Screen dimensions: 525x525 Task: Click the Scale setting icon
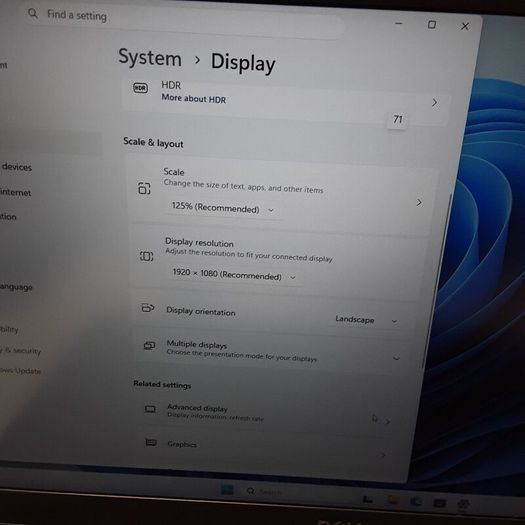144,188
